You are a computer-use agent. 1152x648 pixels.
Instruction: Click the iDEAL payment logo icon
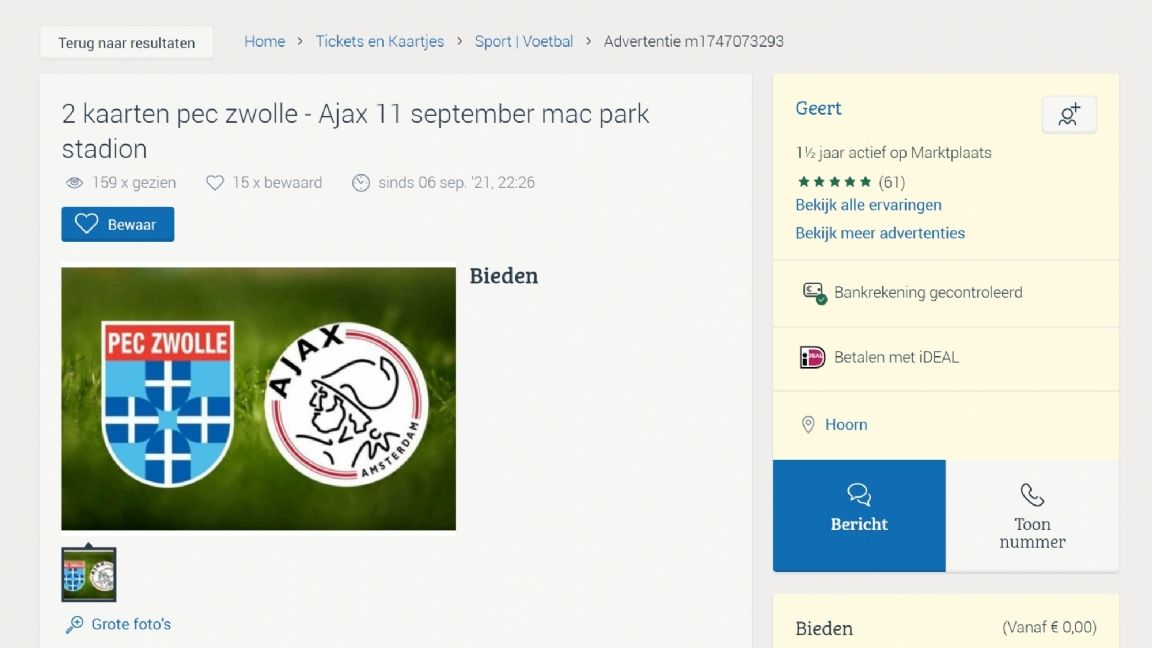click(x=812, y=357)
